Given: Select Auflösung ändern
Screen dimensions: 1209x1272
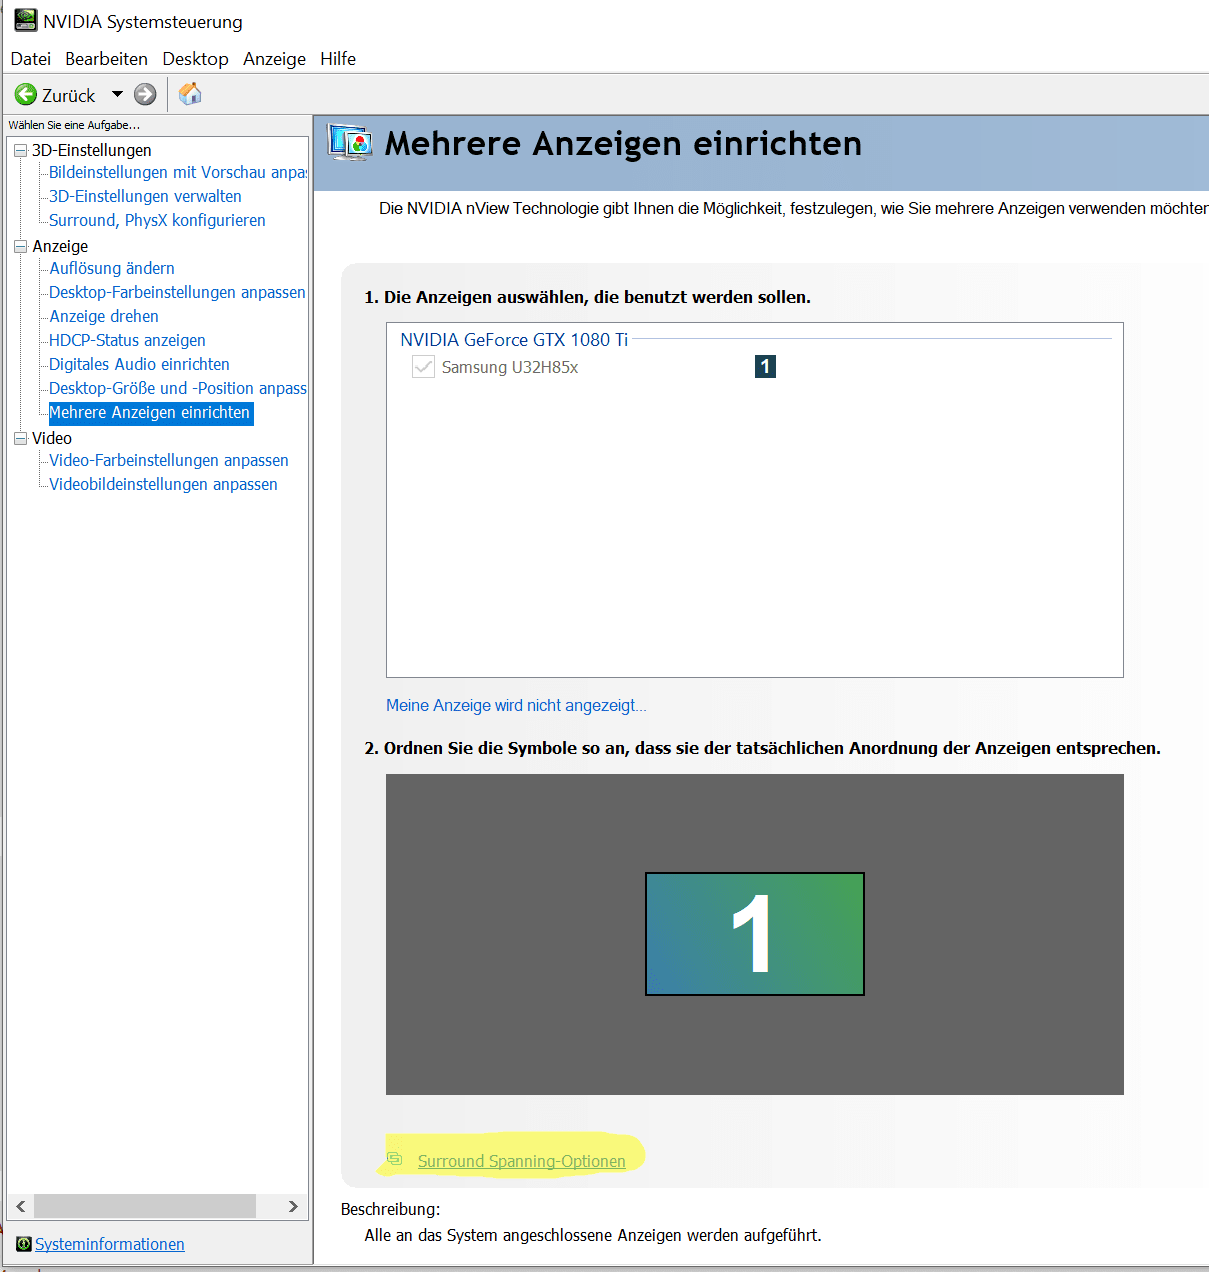Looking at the screenshot, I should pos(112,268).
